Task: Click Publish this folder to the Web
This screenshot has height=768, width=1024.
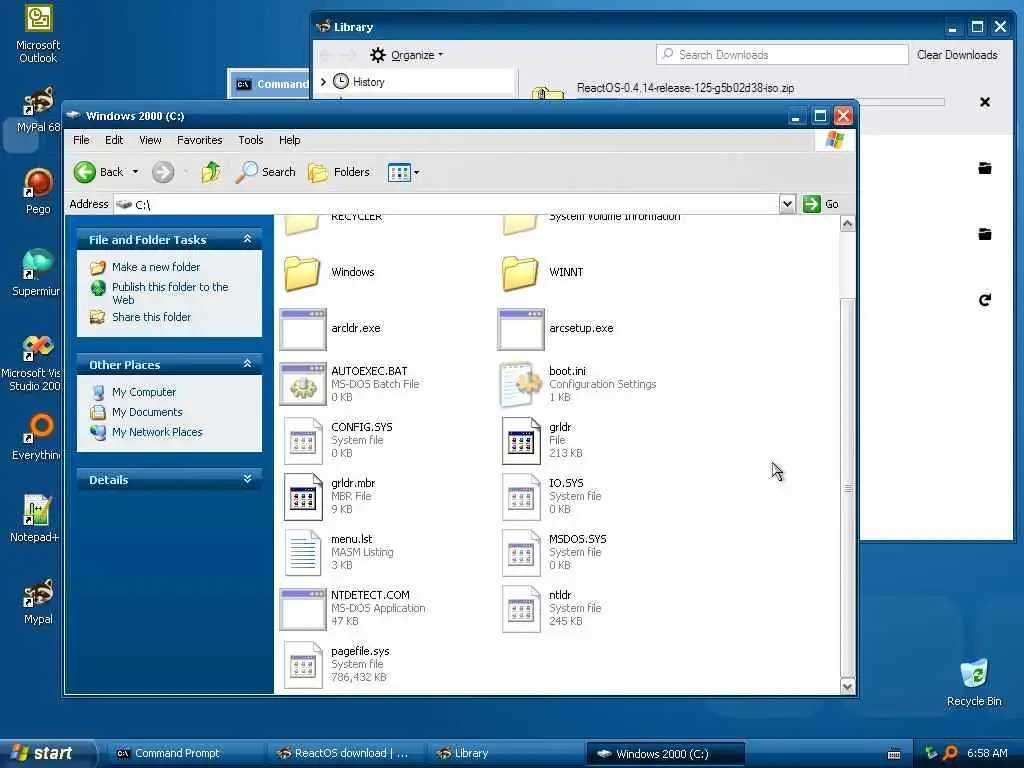Action: (170, 293)
